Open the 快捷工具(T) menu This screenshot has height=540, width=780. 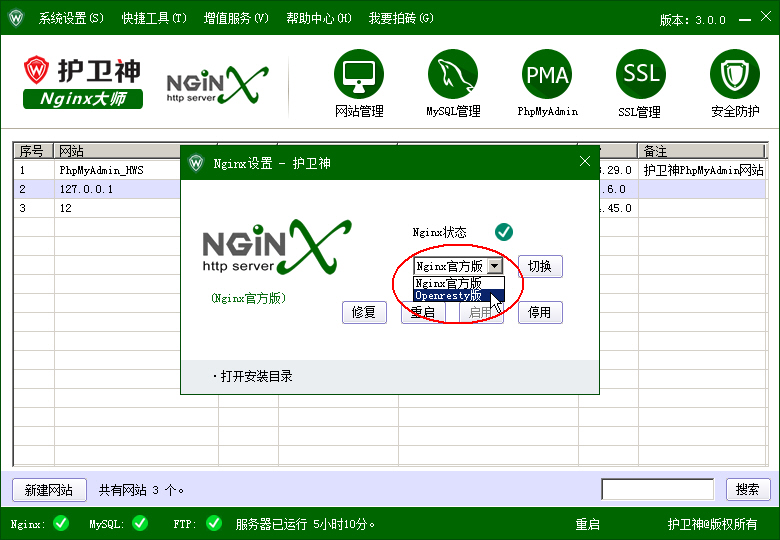pyautogui.click(x=154, y=19)
